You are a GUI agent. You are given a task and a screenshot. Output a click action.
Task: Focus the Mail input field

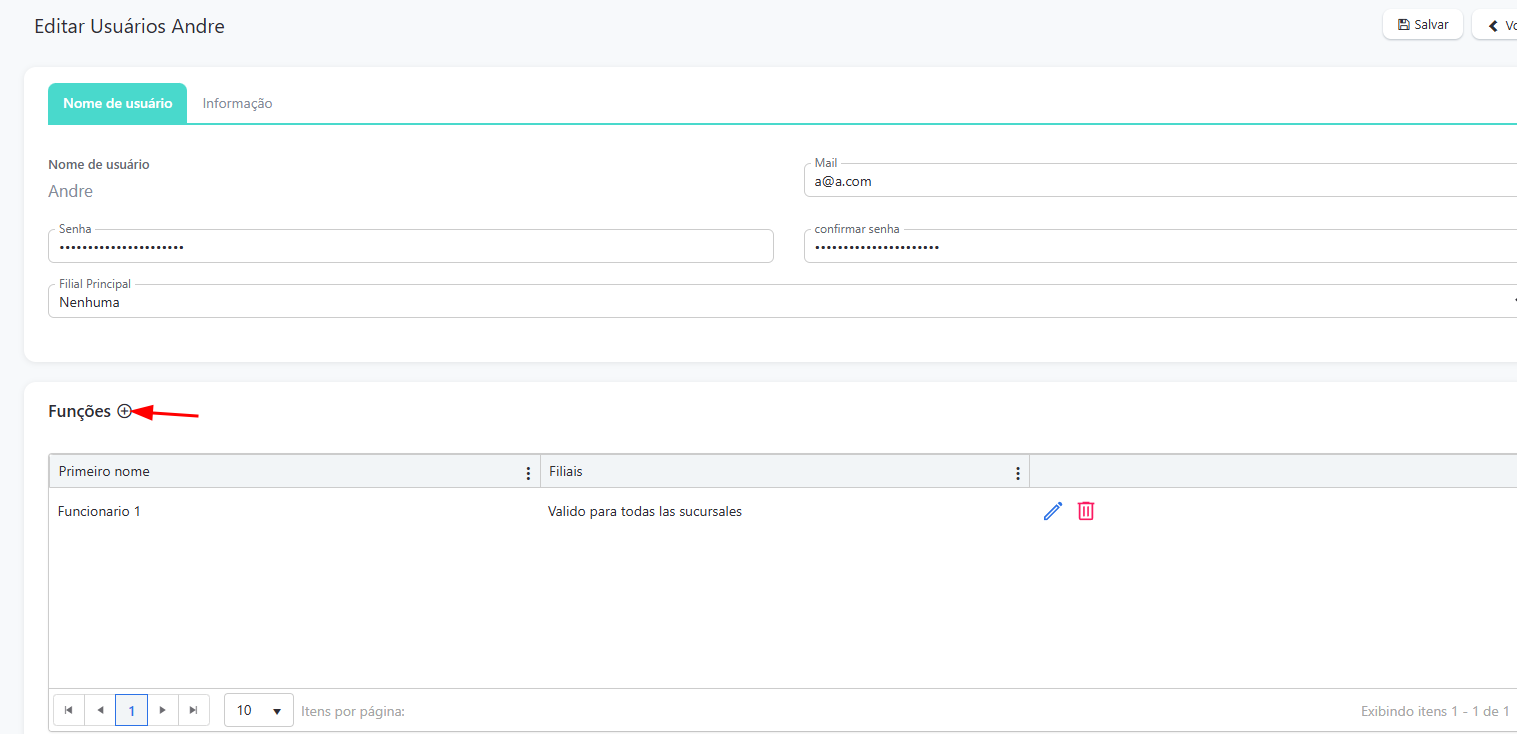[x=1160, y=182]
